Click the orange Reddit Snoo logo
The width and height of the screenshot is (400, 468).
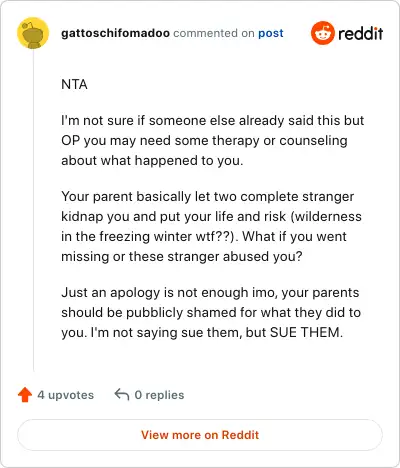[x=322, y=33]
